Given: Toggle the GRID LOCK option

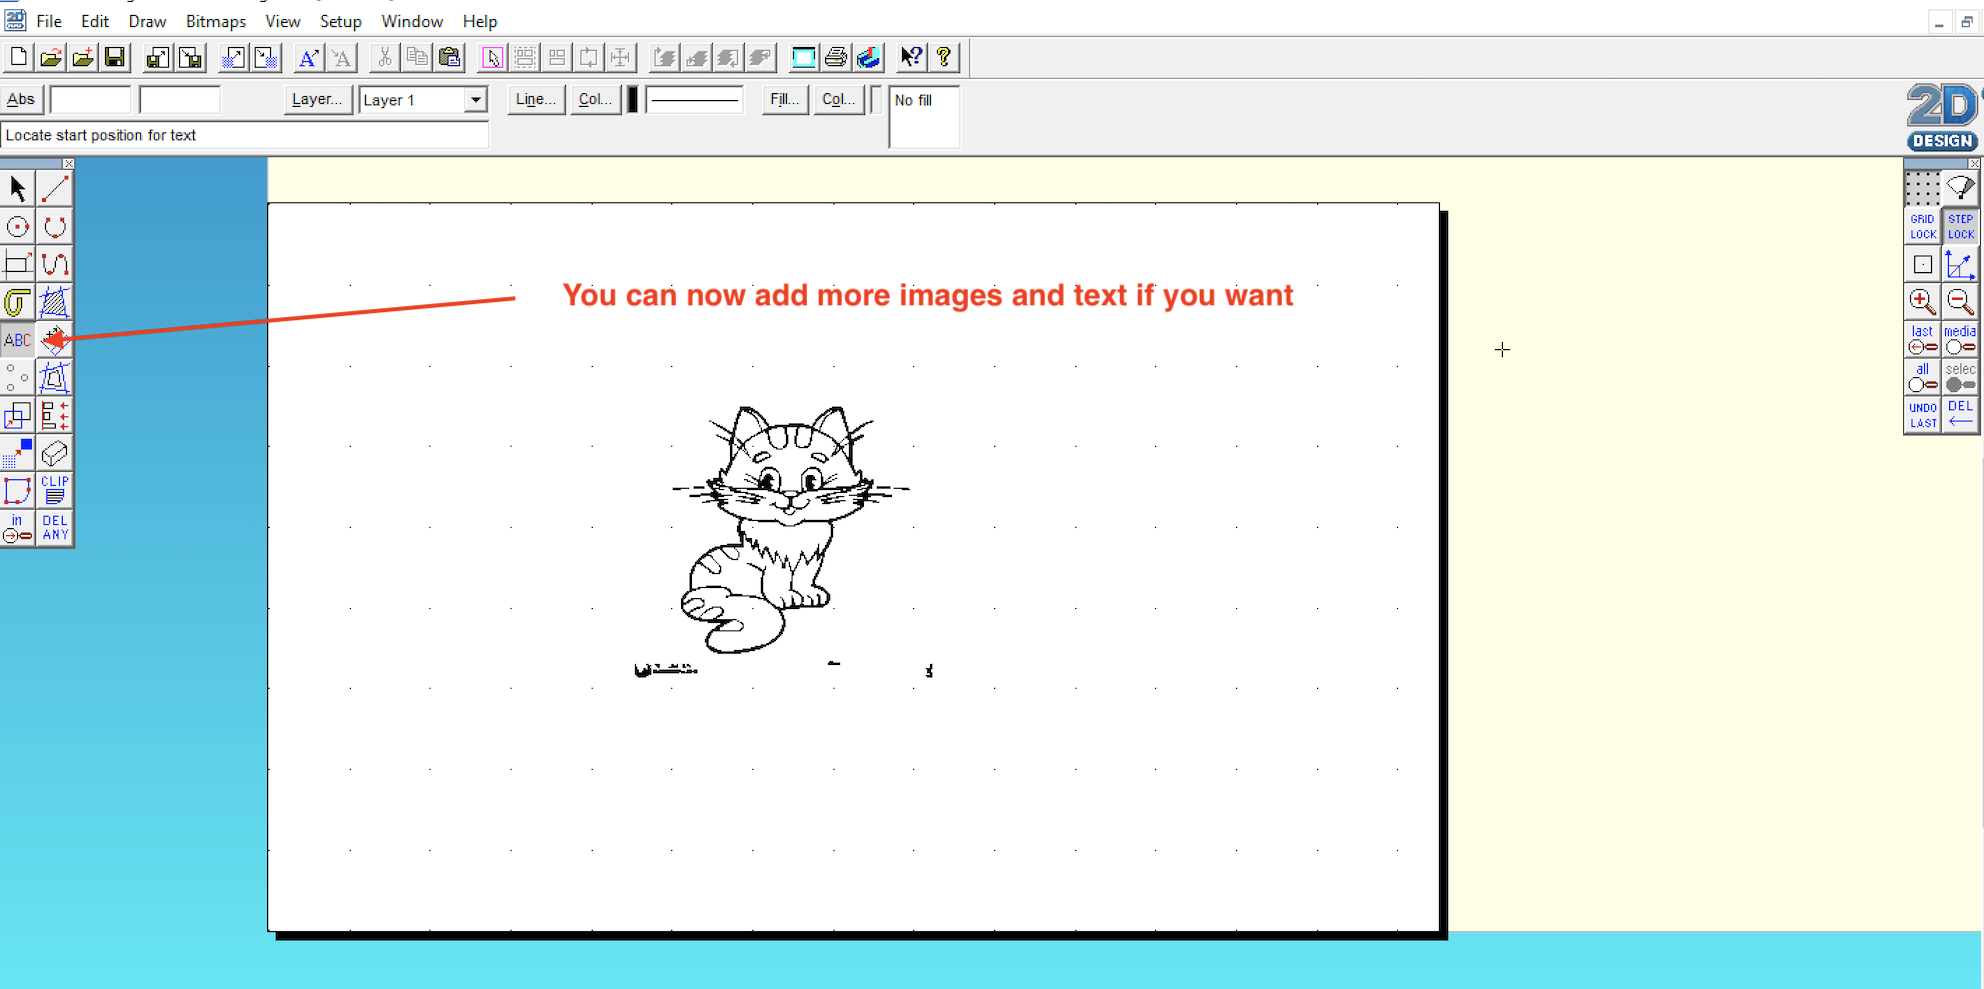Looking at the screenshot, I should click(1921, 227).
